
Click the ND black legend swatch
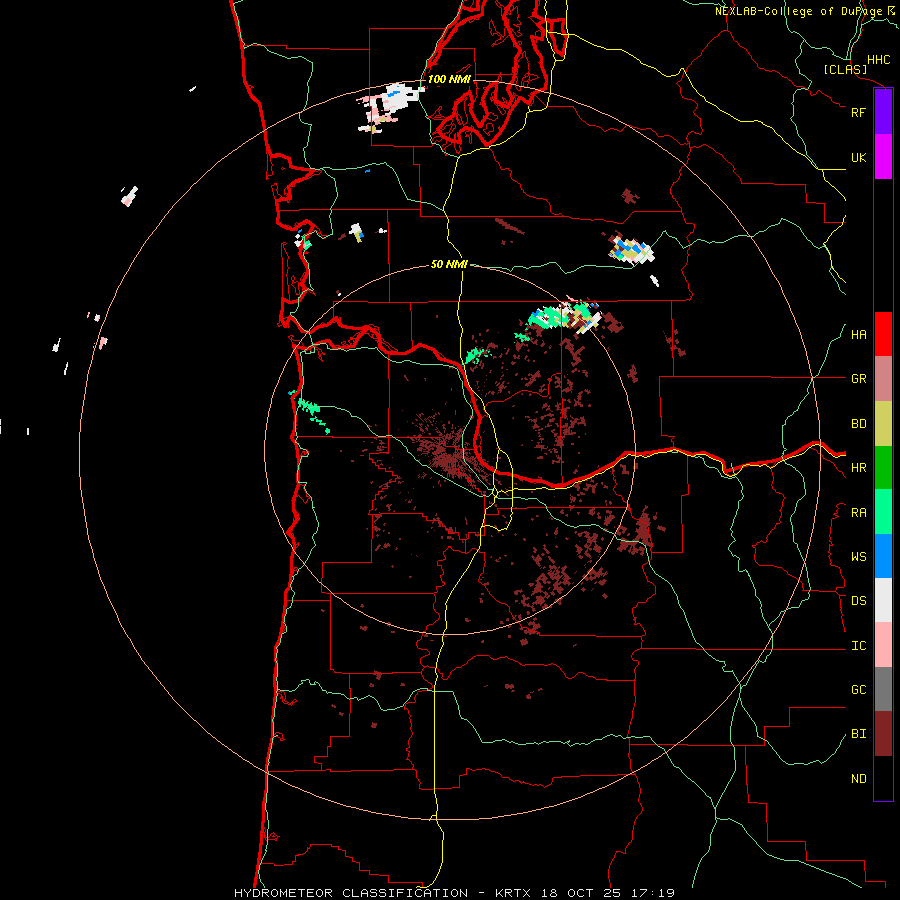click(883, 778)
